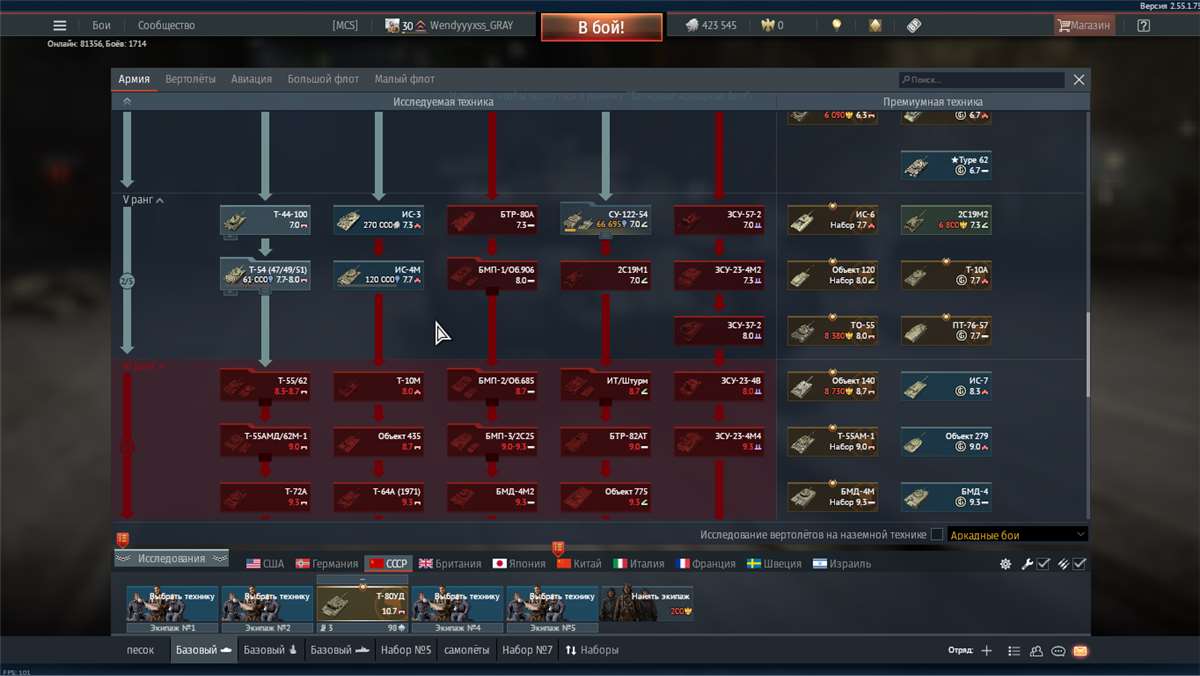Open the contacts people icon
1200x676 pixels.
[1036, 651]
